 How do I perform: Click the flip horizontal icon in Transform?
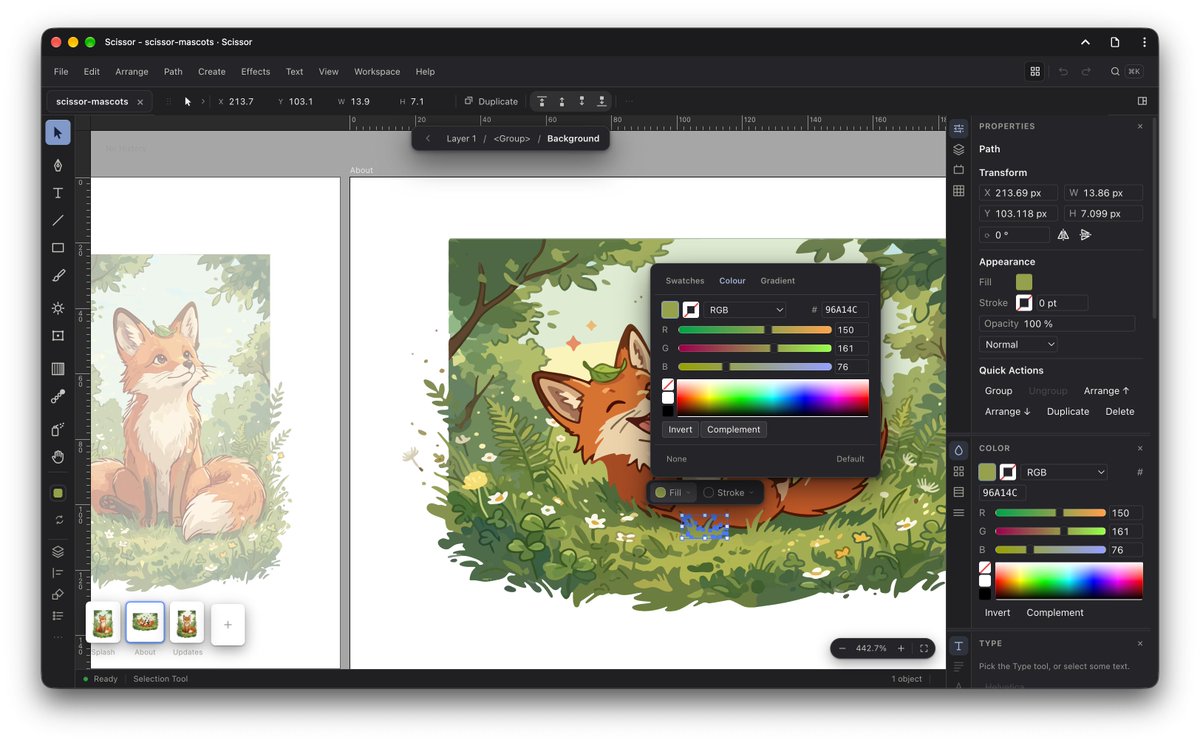1064,235
